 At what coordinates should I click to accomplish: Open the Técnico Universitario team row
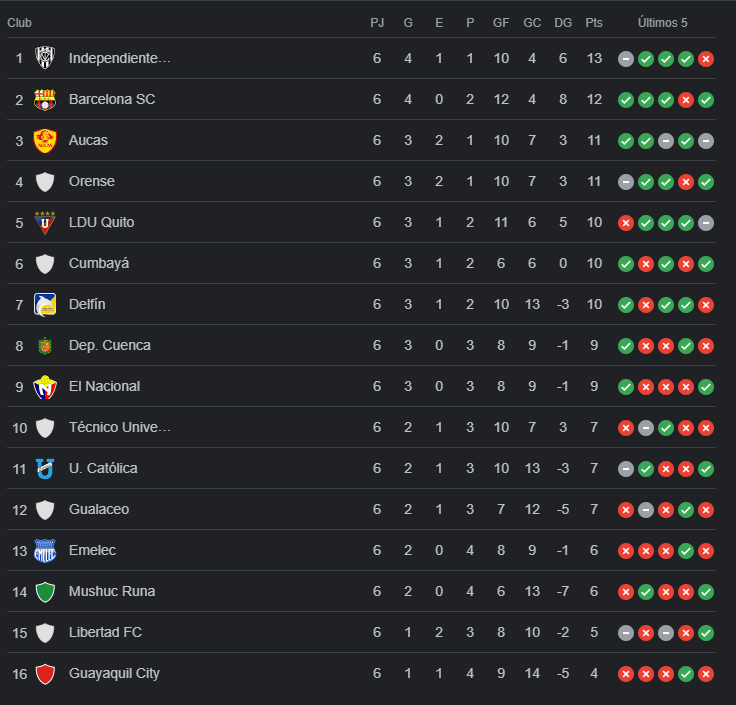coord(119,427)
